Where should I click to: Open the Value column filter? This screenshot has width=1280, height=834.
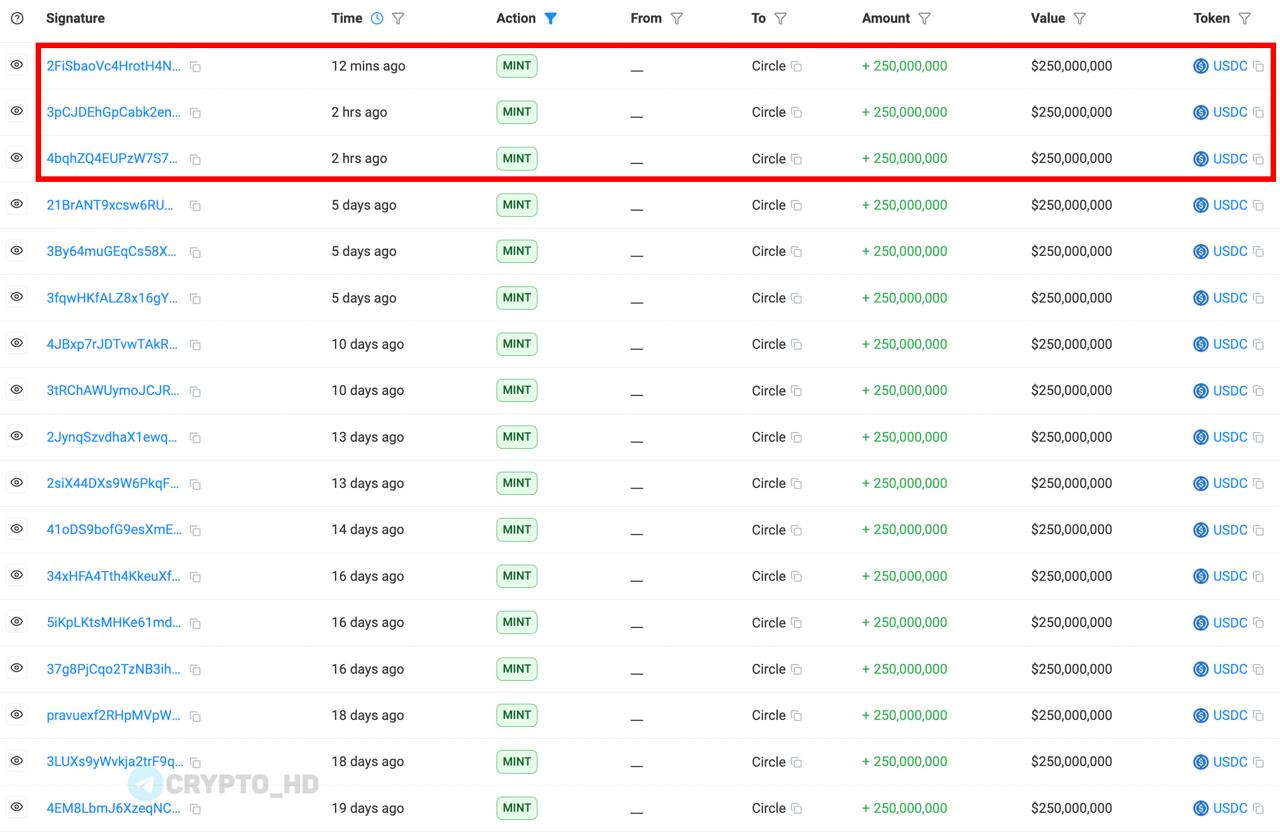click(1079, 18)
